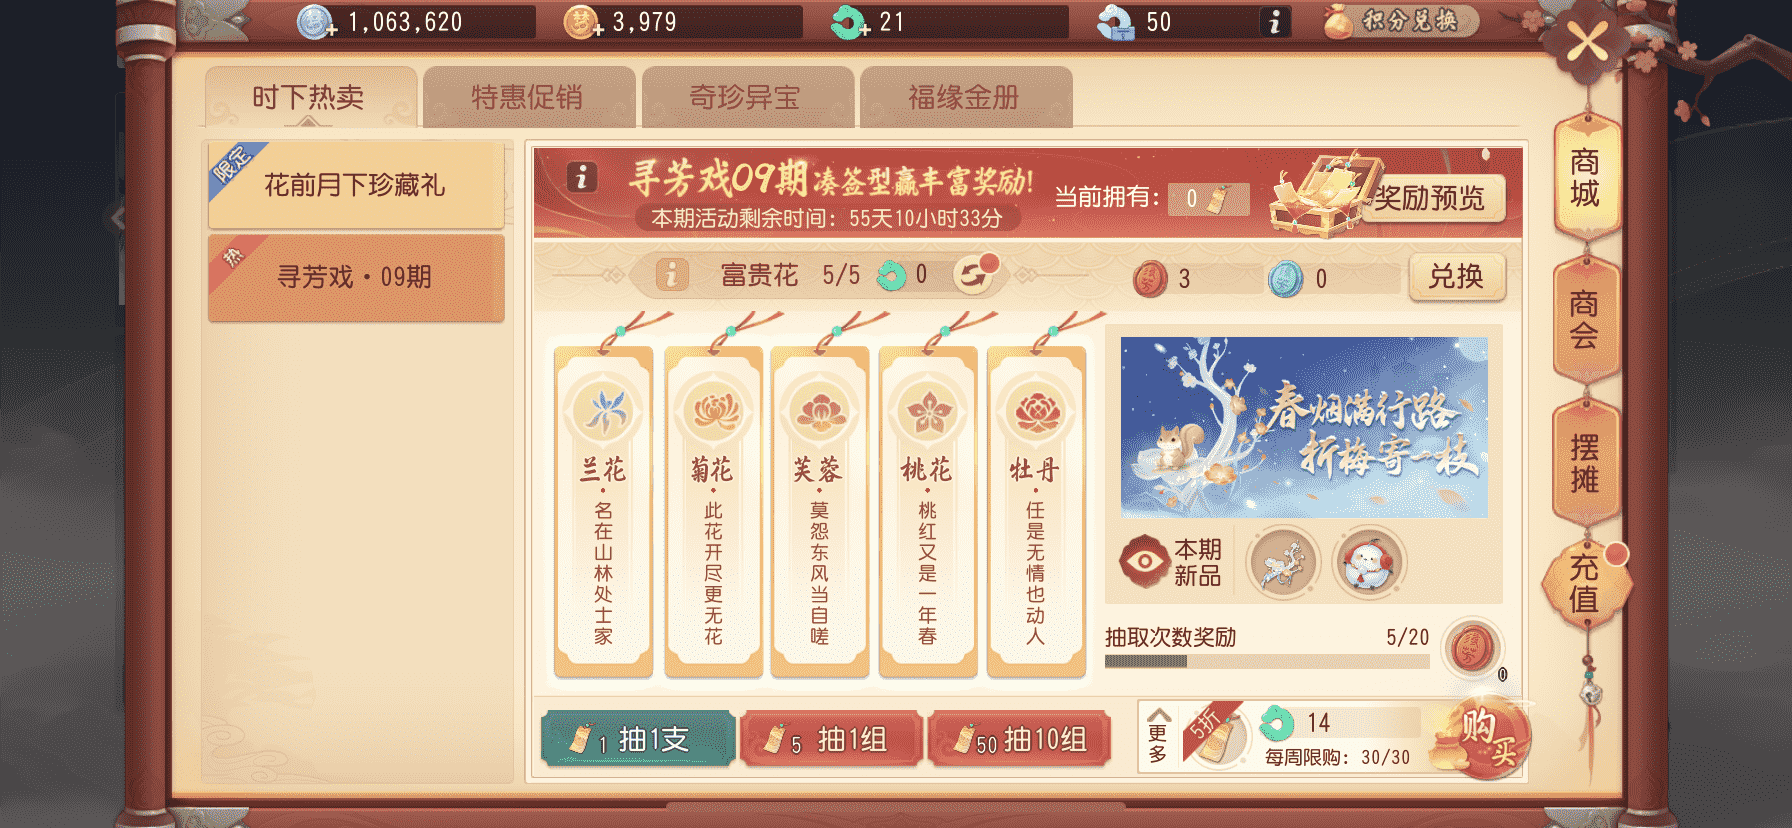Toggle the 本期新品 eye preview icon
This screenshot has width=1792, height=828.
(x=1144, y=562)
